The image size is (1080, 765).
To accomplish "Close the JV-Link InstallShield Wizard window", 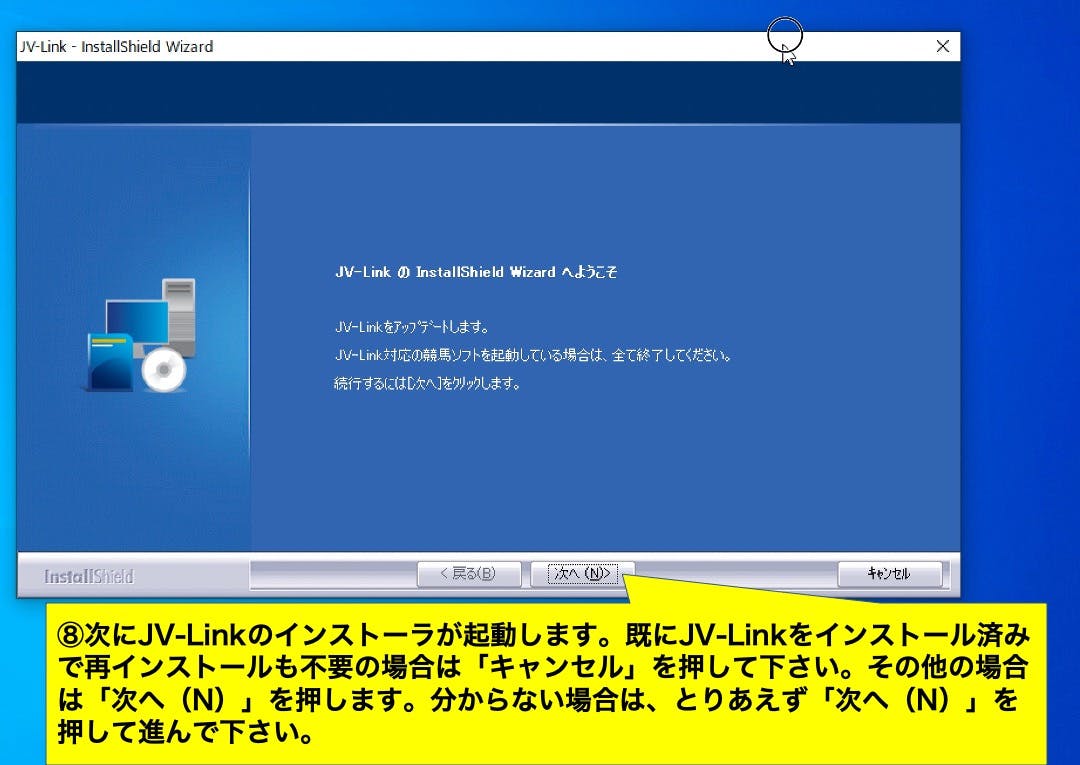I will tap(943, 46).
